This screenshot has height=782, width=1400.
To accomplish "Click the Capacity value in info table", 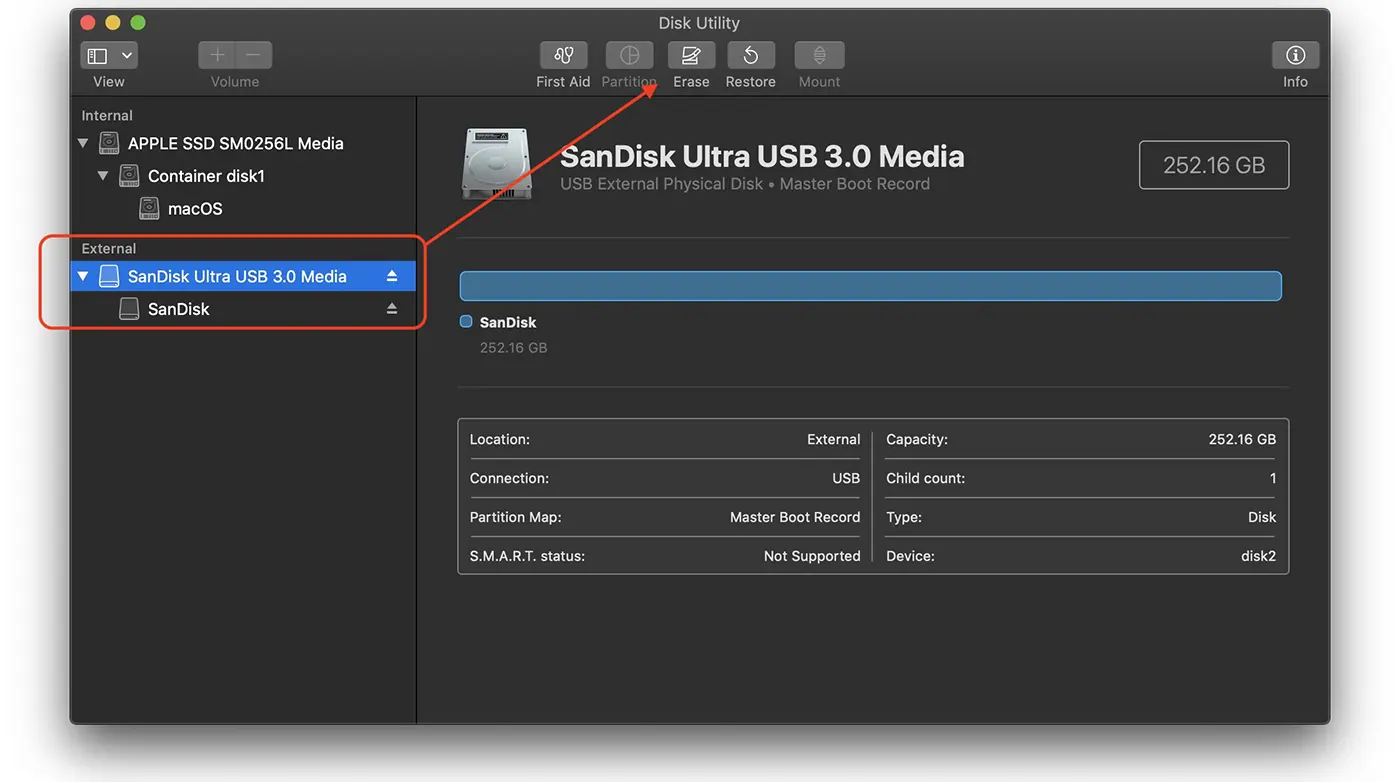I will click(1242, 439).
